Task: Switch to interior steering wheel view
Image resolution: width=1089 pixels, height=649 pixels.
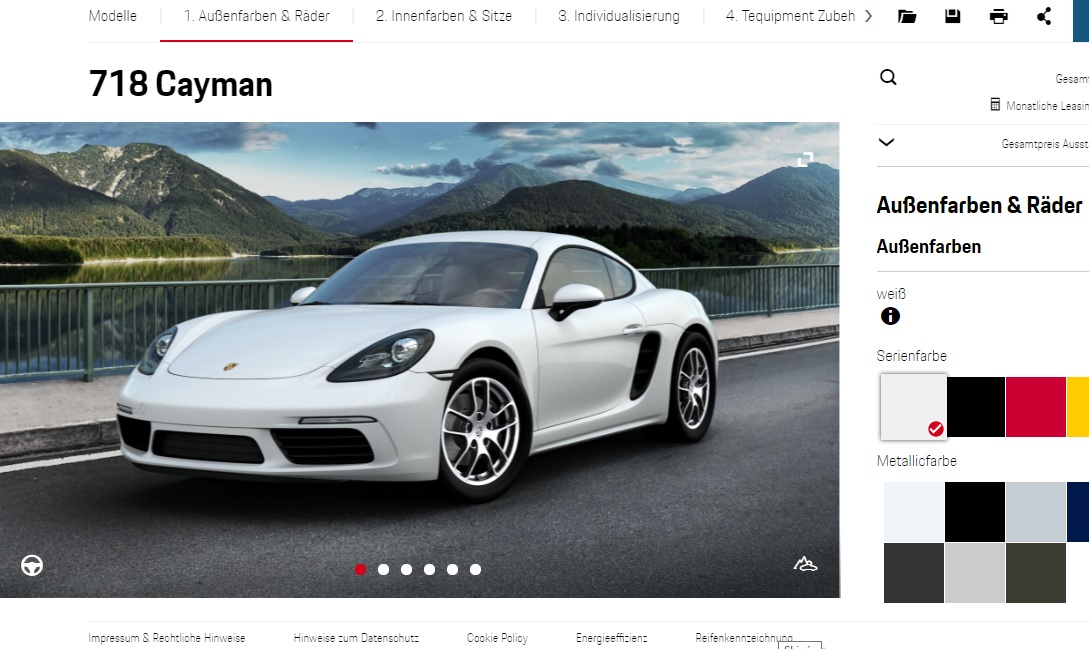Action: coord(32,566)
